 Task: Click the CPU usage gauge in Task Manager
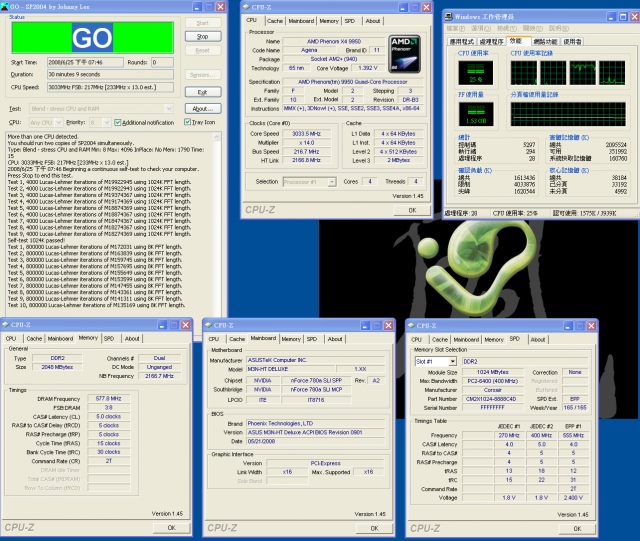tap(476, 73)
